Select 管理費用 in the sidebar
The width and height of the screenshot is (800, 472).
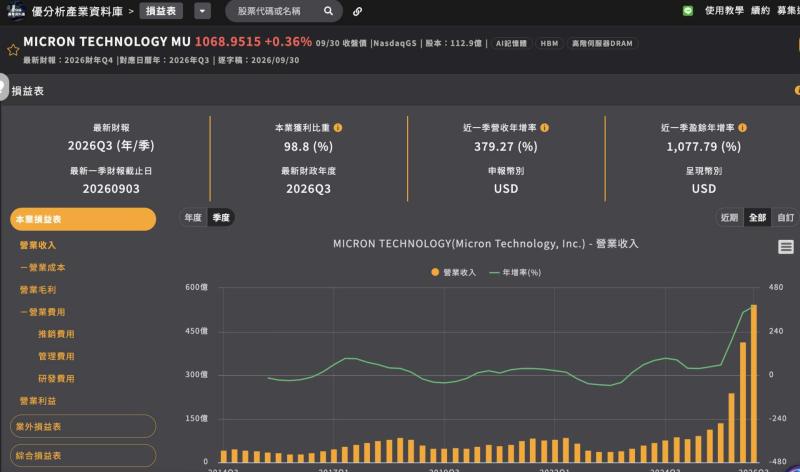coord(57,356)
